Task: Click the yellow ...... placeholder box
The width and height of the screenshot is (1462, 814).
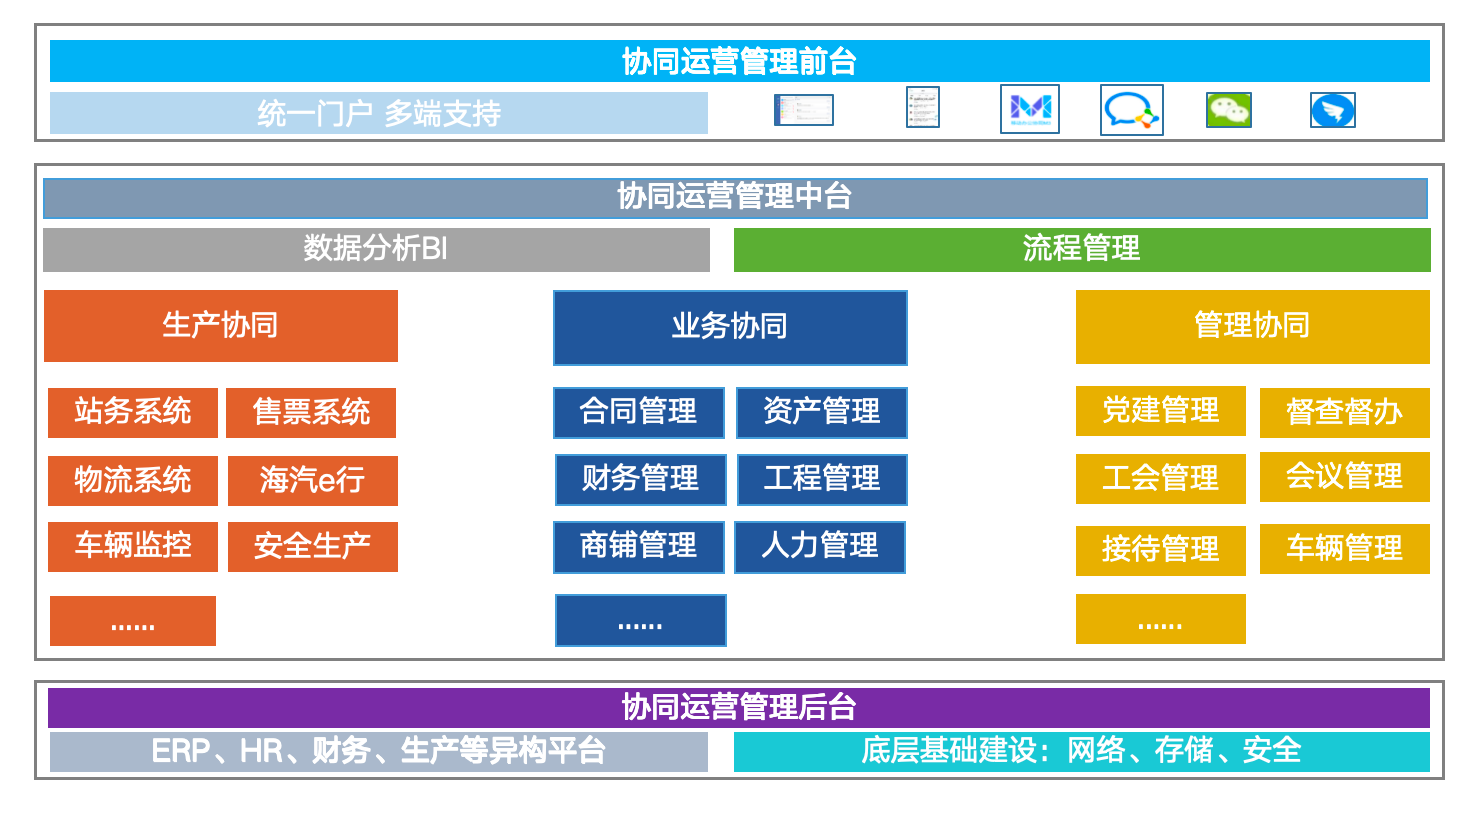Action: [1161, 619]
